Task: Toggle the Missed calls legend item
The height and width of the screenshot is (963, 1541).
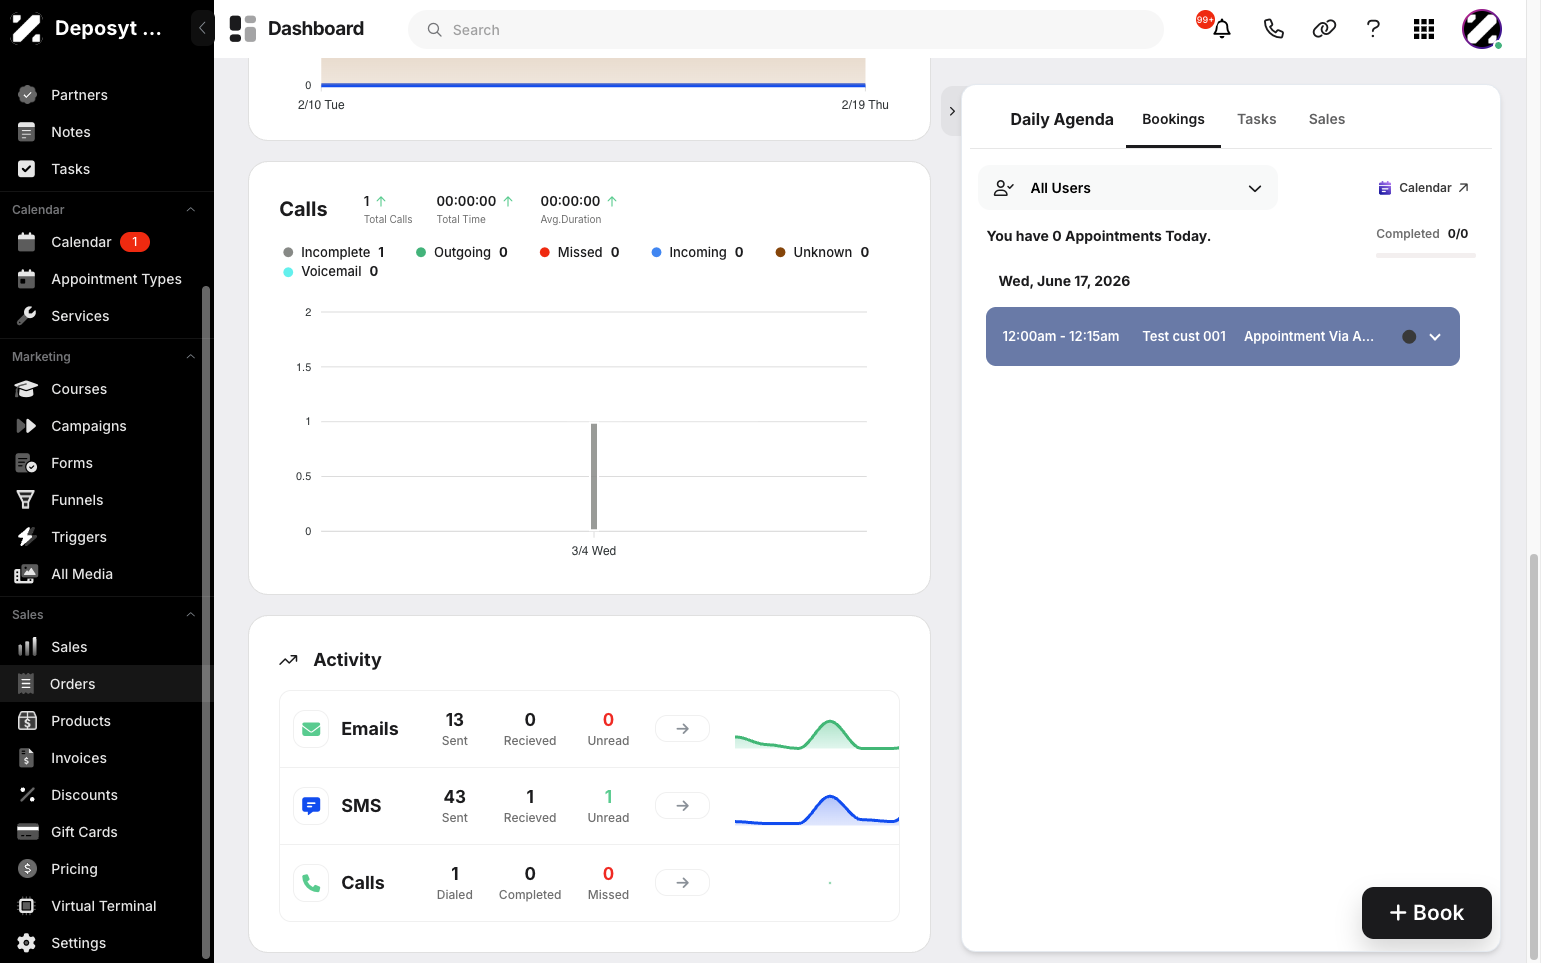Action: (580, 252)
